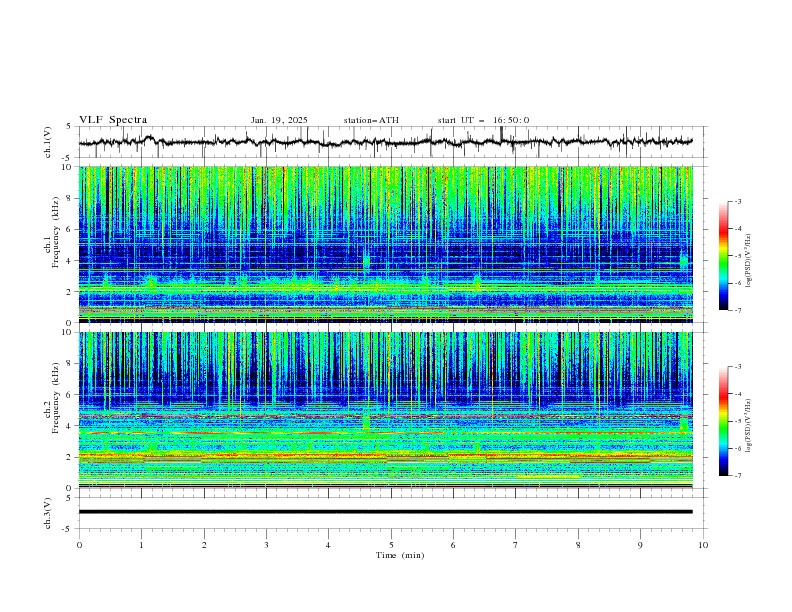
Task: Click the "-5" tick on upper colorbar
Action: [x=738, y=256]
